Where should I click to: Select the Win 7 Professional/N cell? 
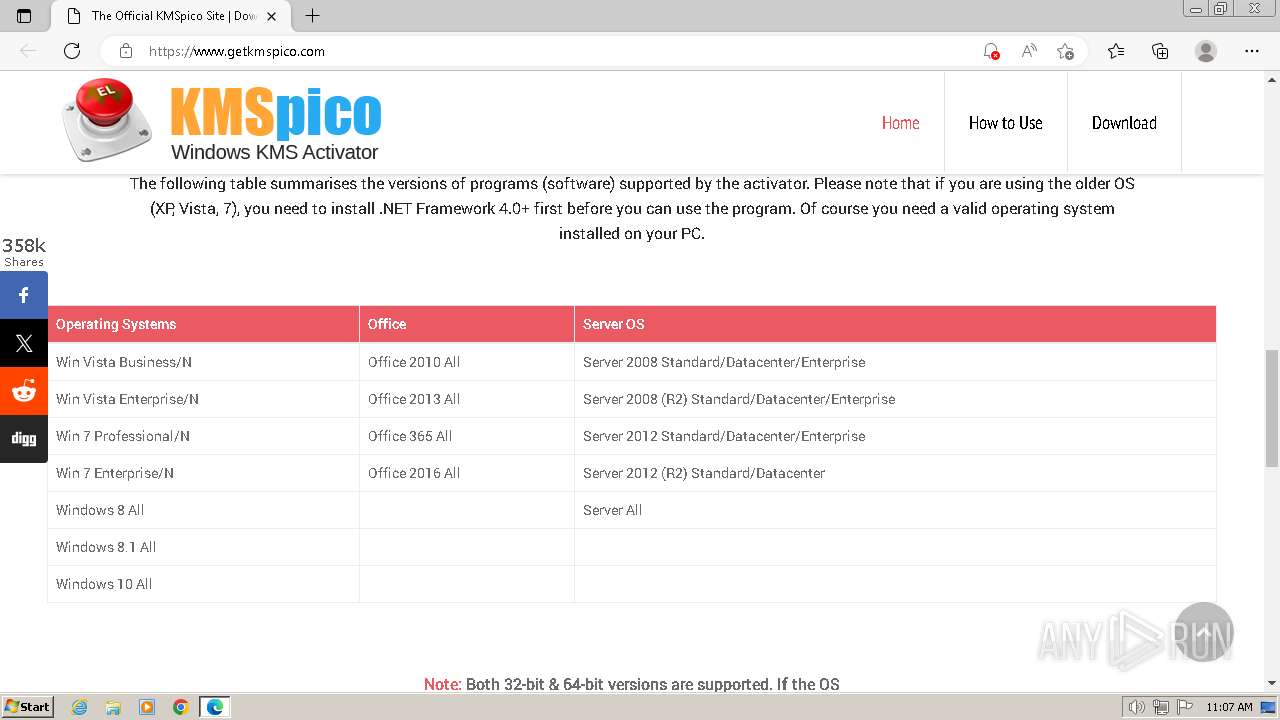pyautogui.click(x=204, y=436)
